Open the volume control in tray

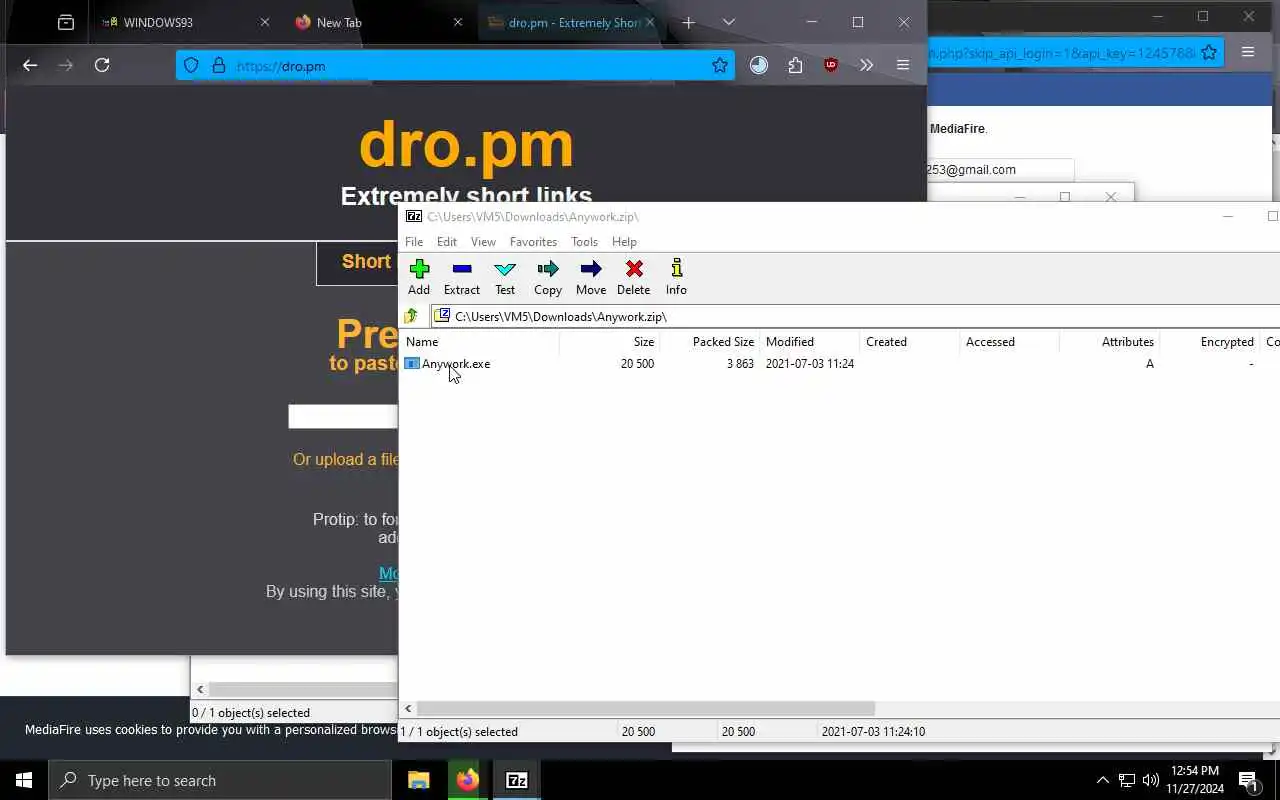1151,780
